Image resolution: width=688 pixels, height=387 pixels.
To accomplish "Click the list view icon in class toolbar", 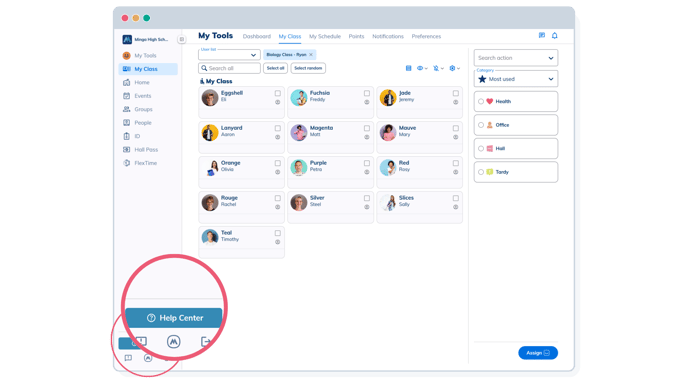I will point(408,68).
